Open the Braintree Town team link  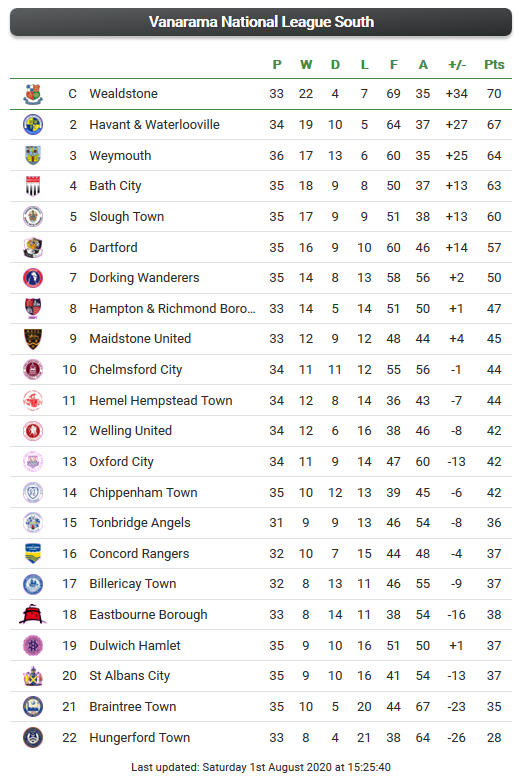[132, 707]
